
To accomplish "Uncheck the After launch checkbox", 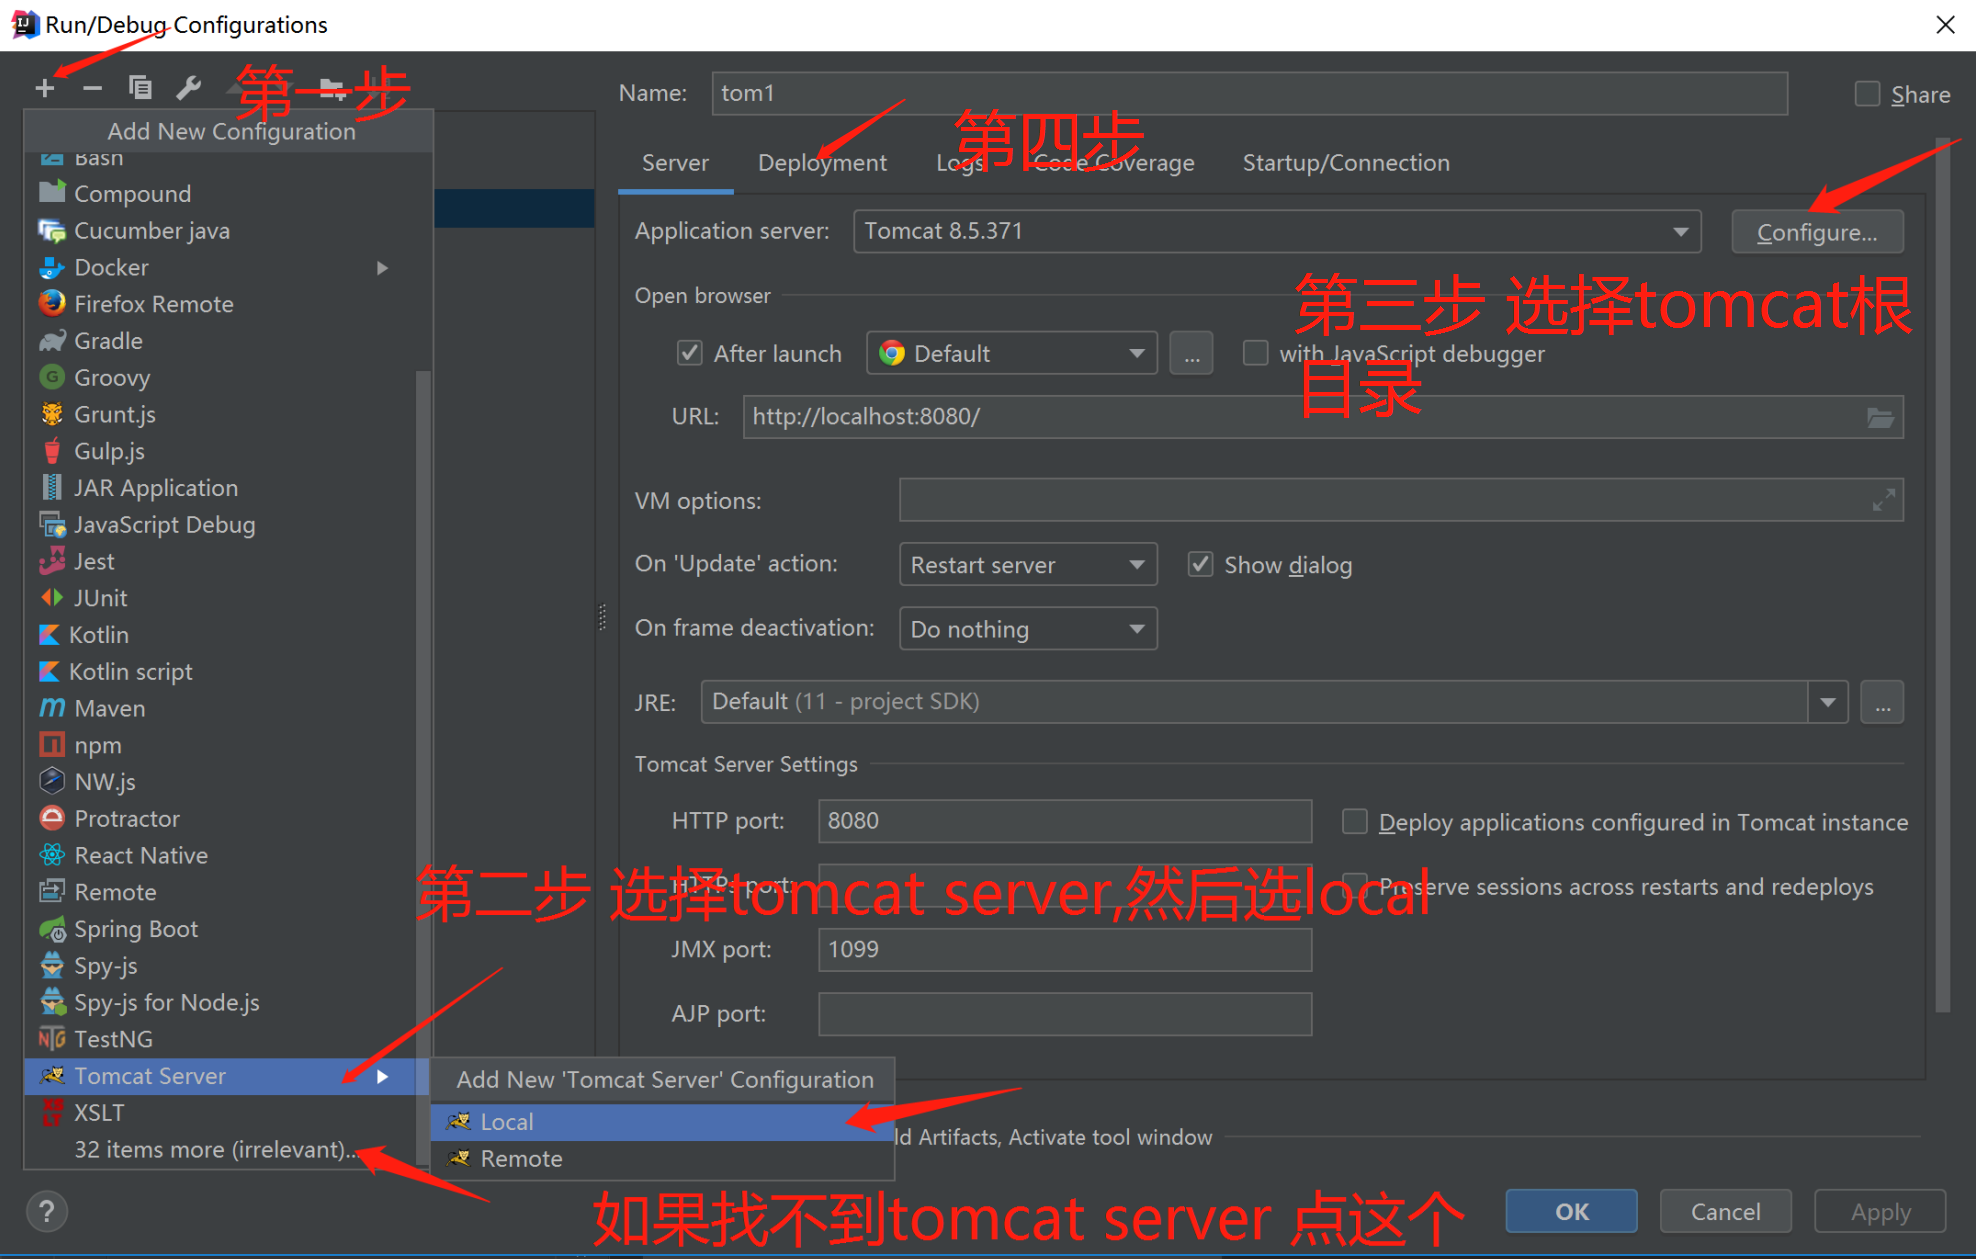I will coord(689,353).
